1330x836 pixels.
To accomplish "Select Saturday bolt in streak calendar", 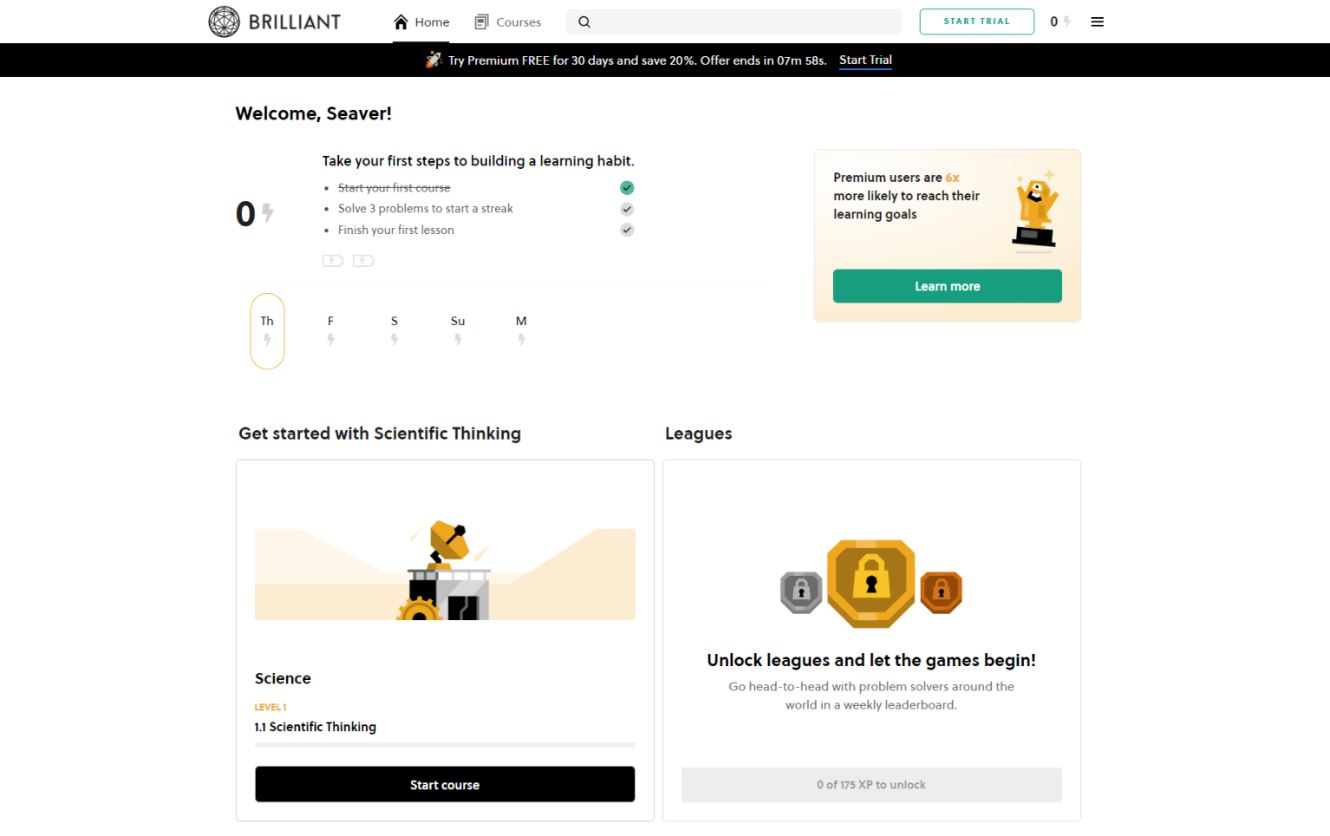I will 394,340.
